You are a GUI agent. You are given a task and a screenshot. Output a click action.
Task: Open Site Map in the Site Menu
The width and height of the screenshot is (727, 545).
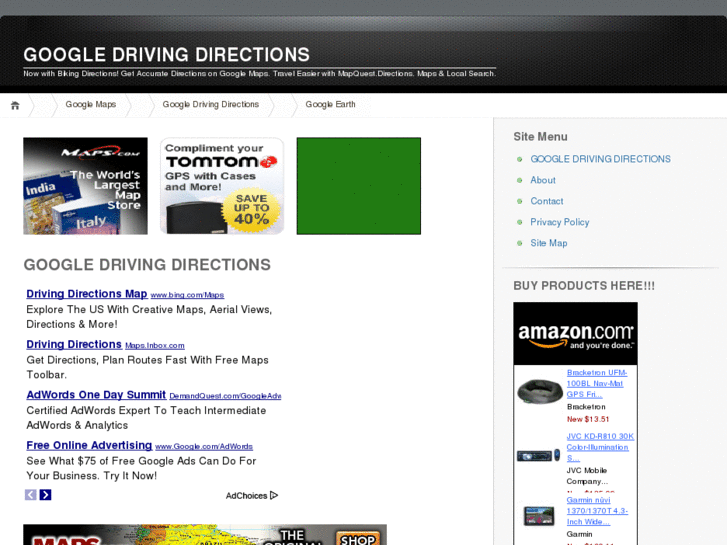(548, 243)
